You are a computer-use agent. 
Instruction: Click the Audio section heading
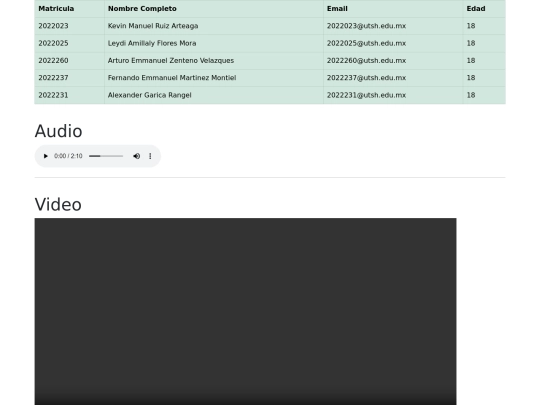(x=59, y=131)
